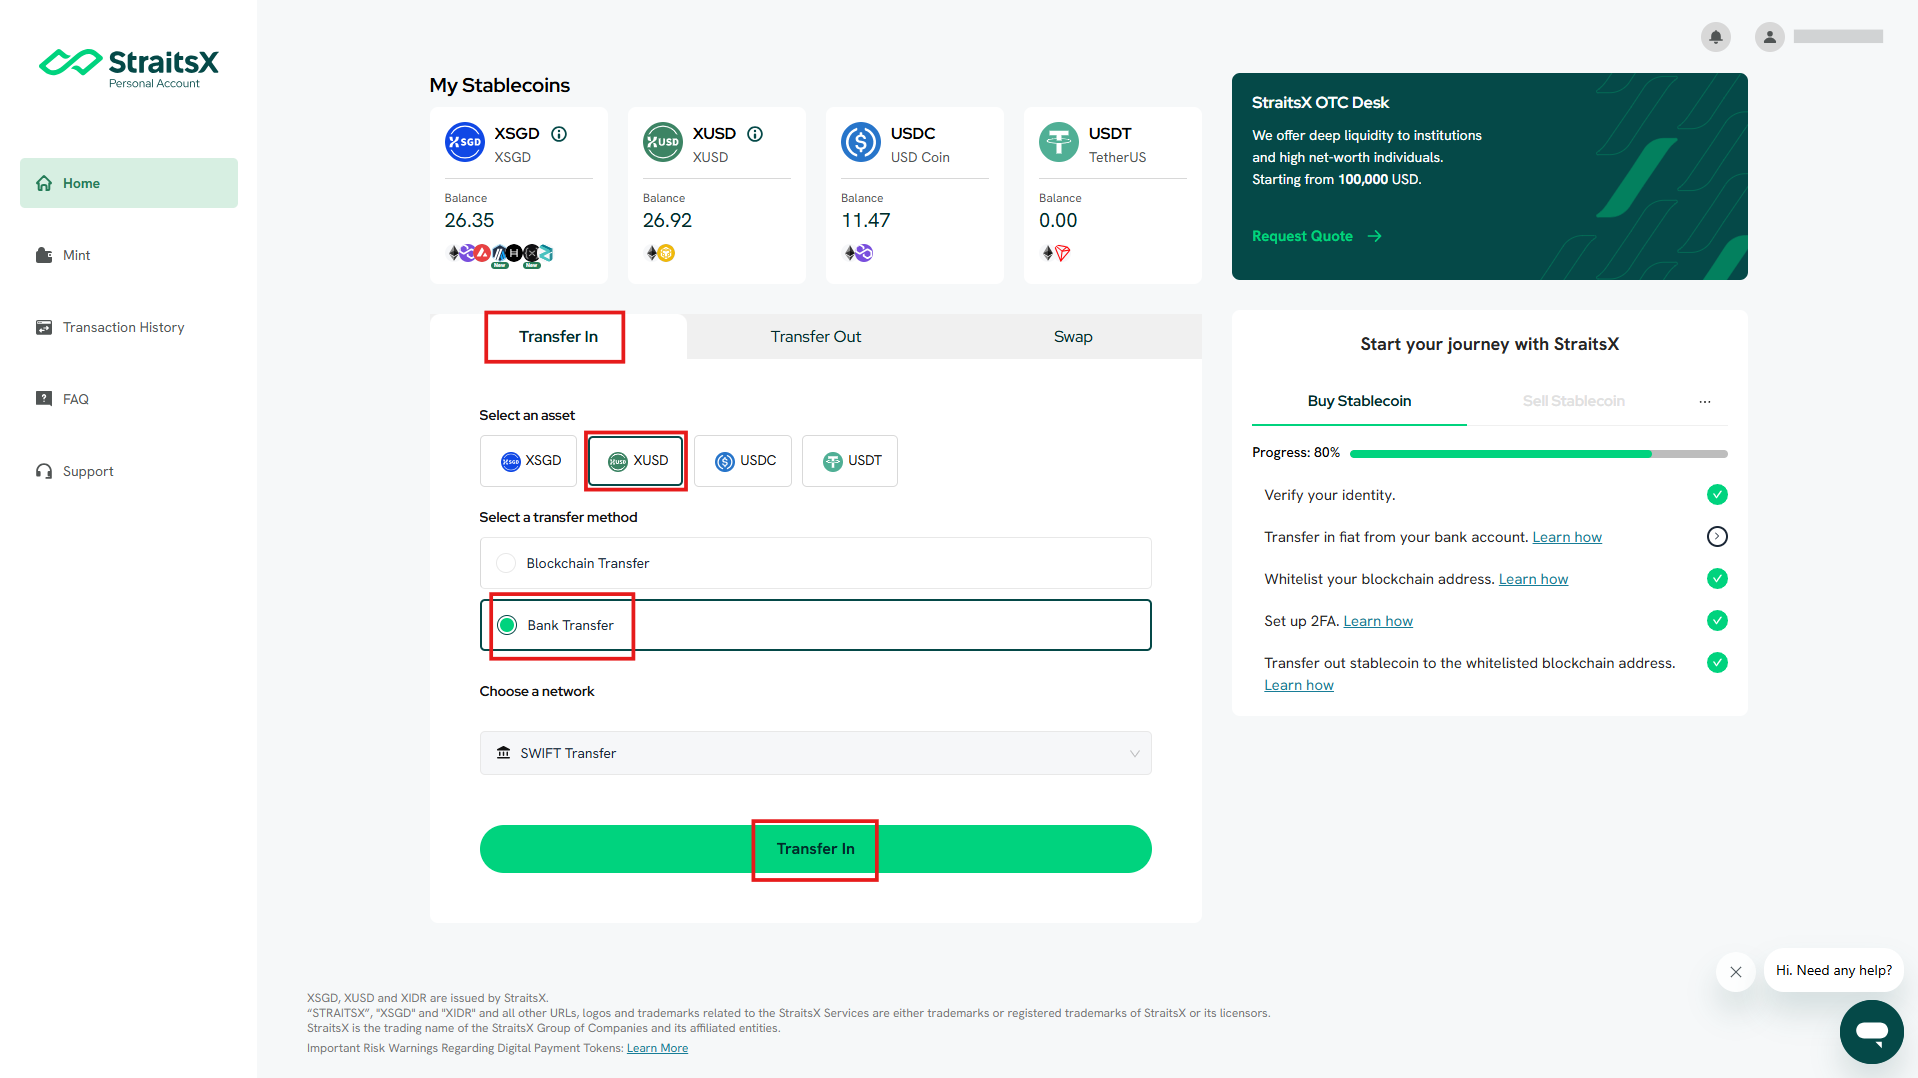Click the StraitsX OTC Desk banner heading

(x=1320, y=102)
